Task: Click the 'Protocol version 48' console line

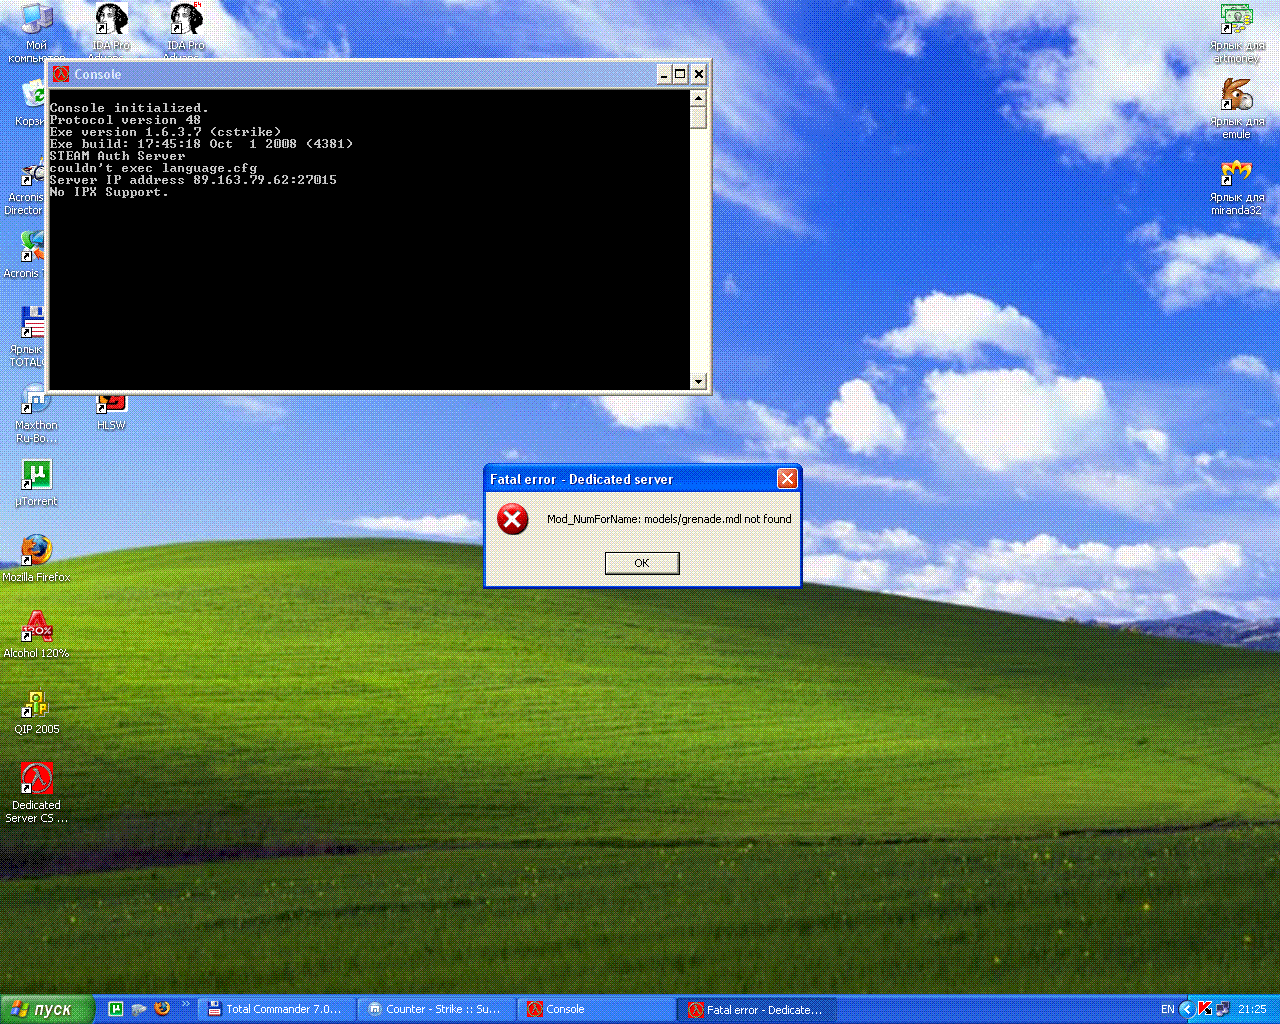Action: (125, 120)
